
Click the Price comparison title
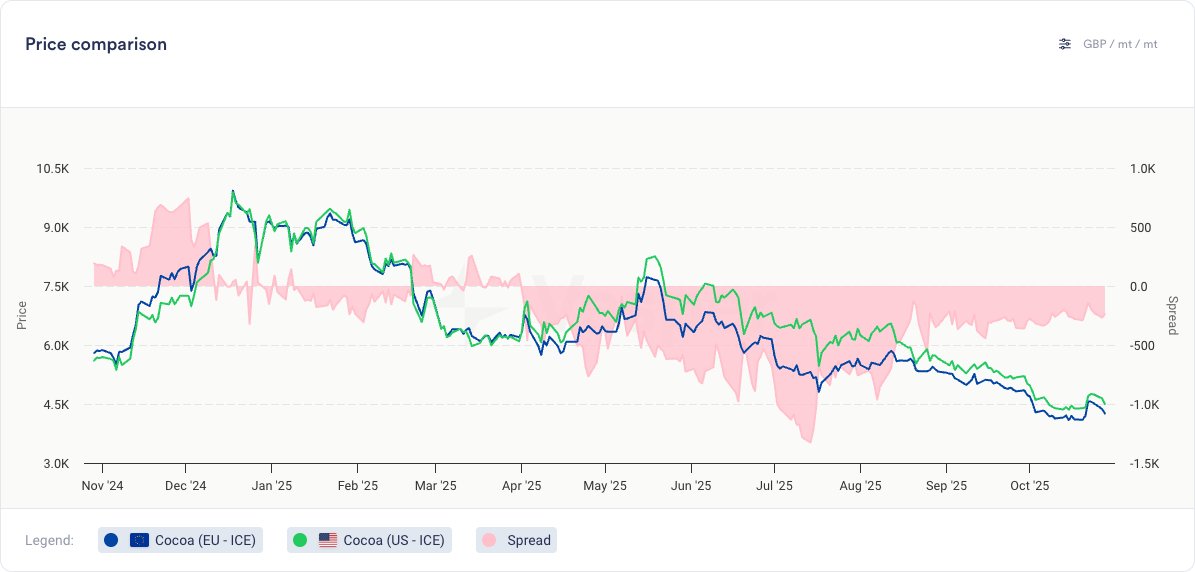[96, 44]
